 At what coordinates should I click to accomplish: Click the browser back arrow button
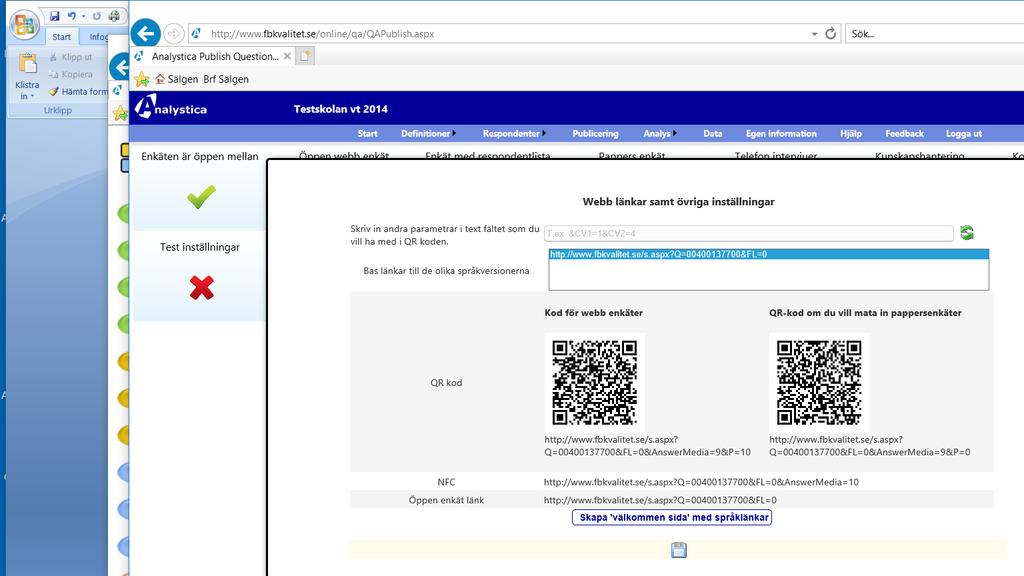pyautogui.click(x=146, y=33)
